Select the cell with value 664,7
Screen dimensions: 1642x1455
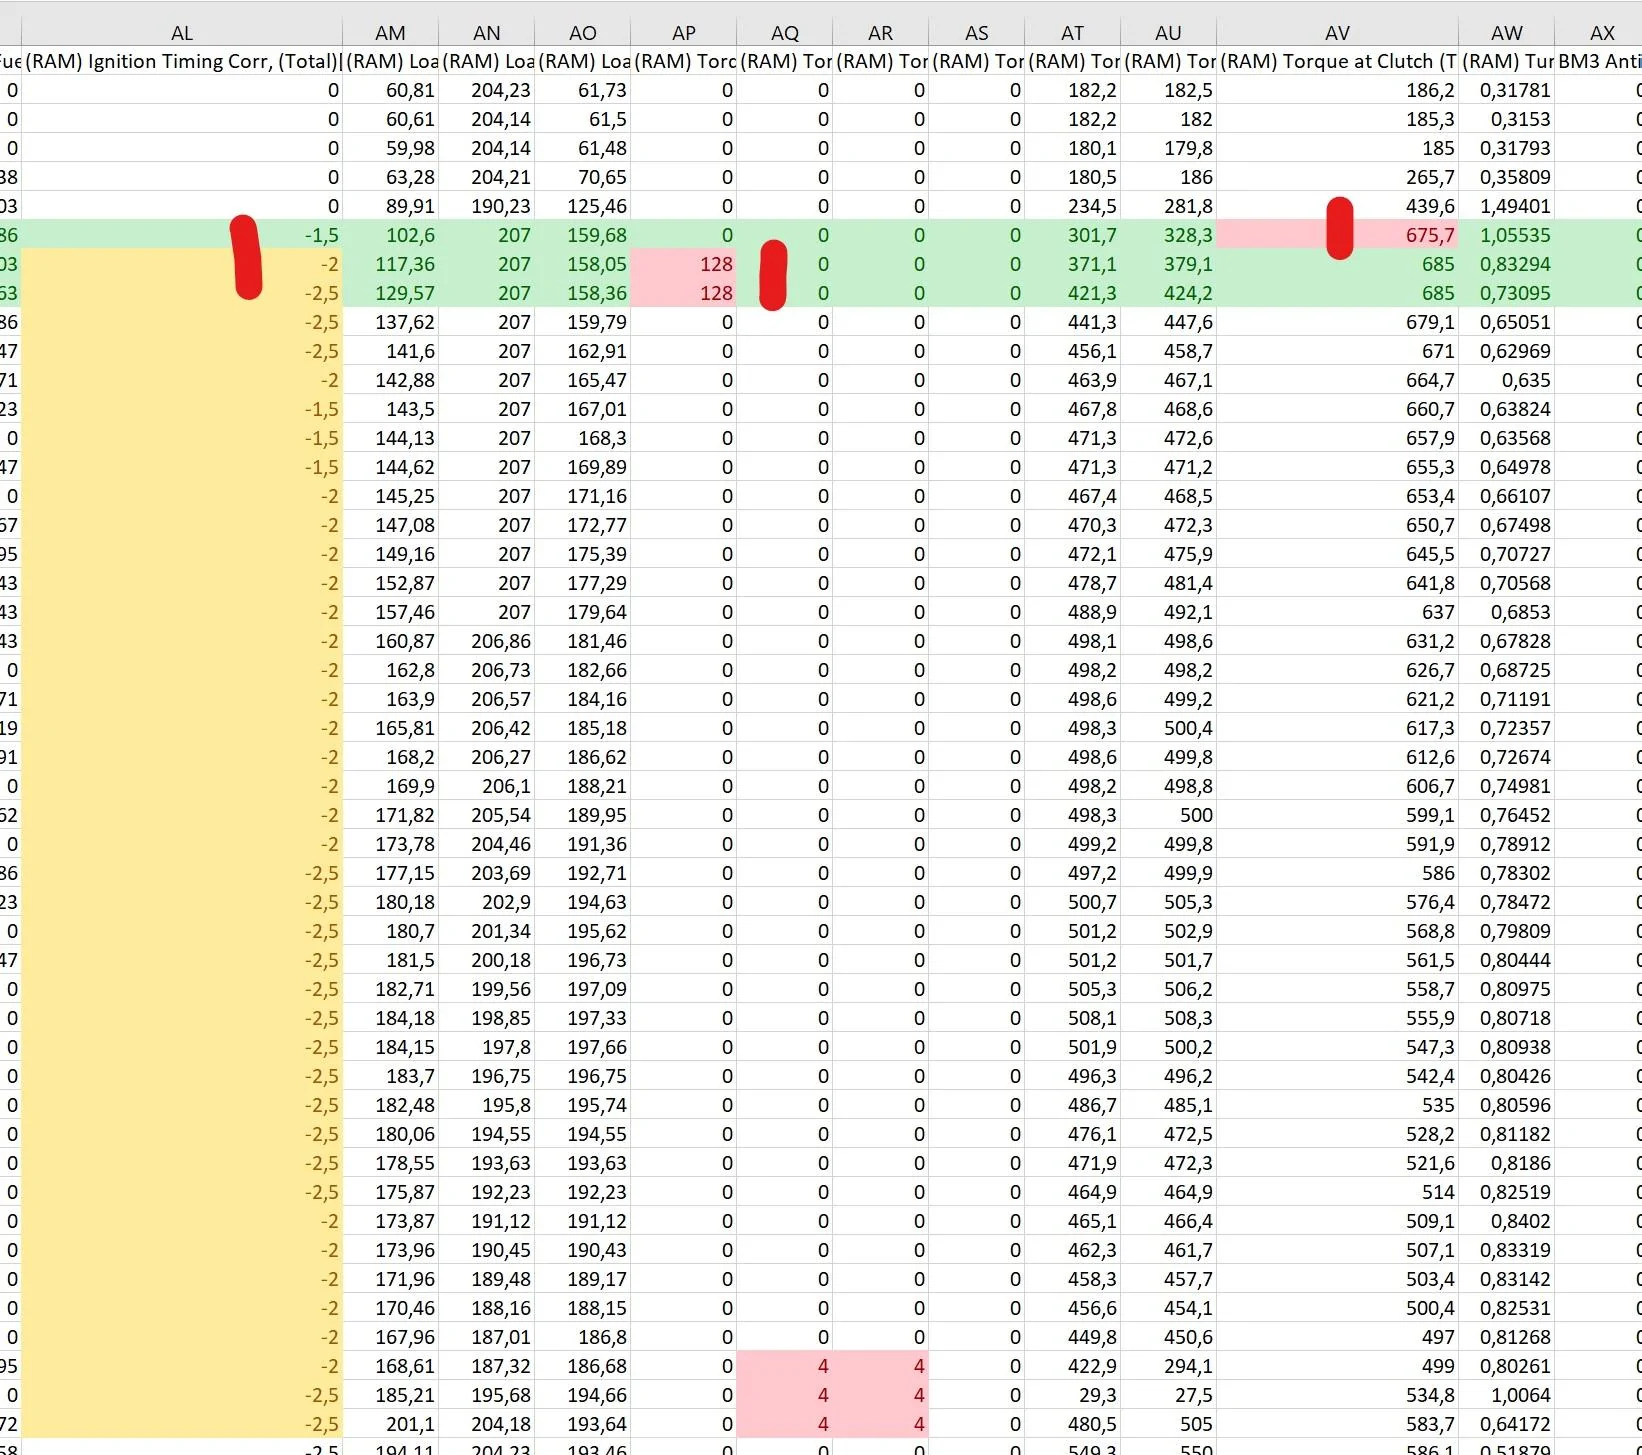tap(1337, 380)
